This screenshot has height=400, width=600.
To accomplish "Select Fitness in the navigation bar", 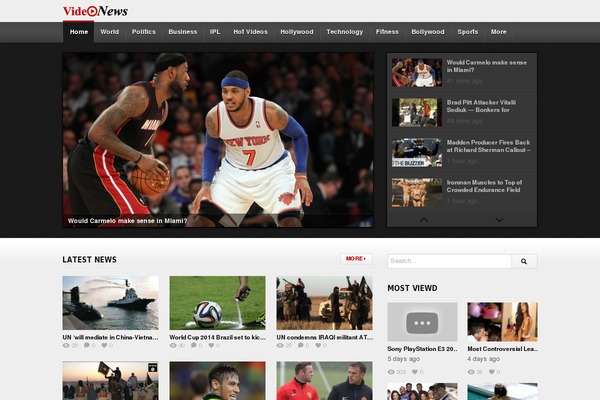I will pos(387,32).
